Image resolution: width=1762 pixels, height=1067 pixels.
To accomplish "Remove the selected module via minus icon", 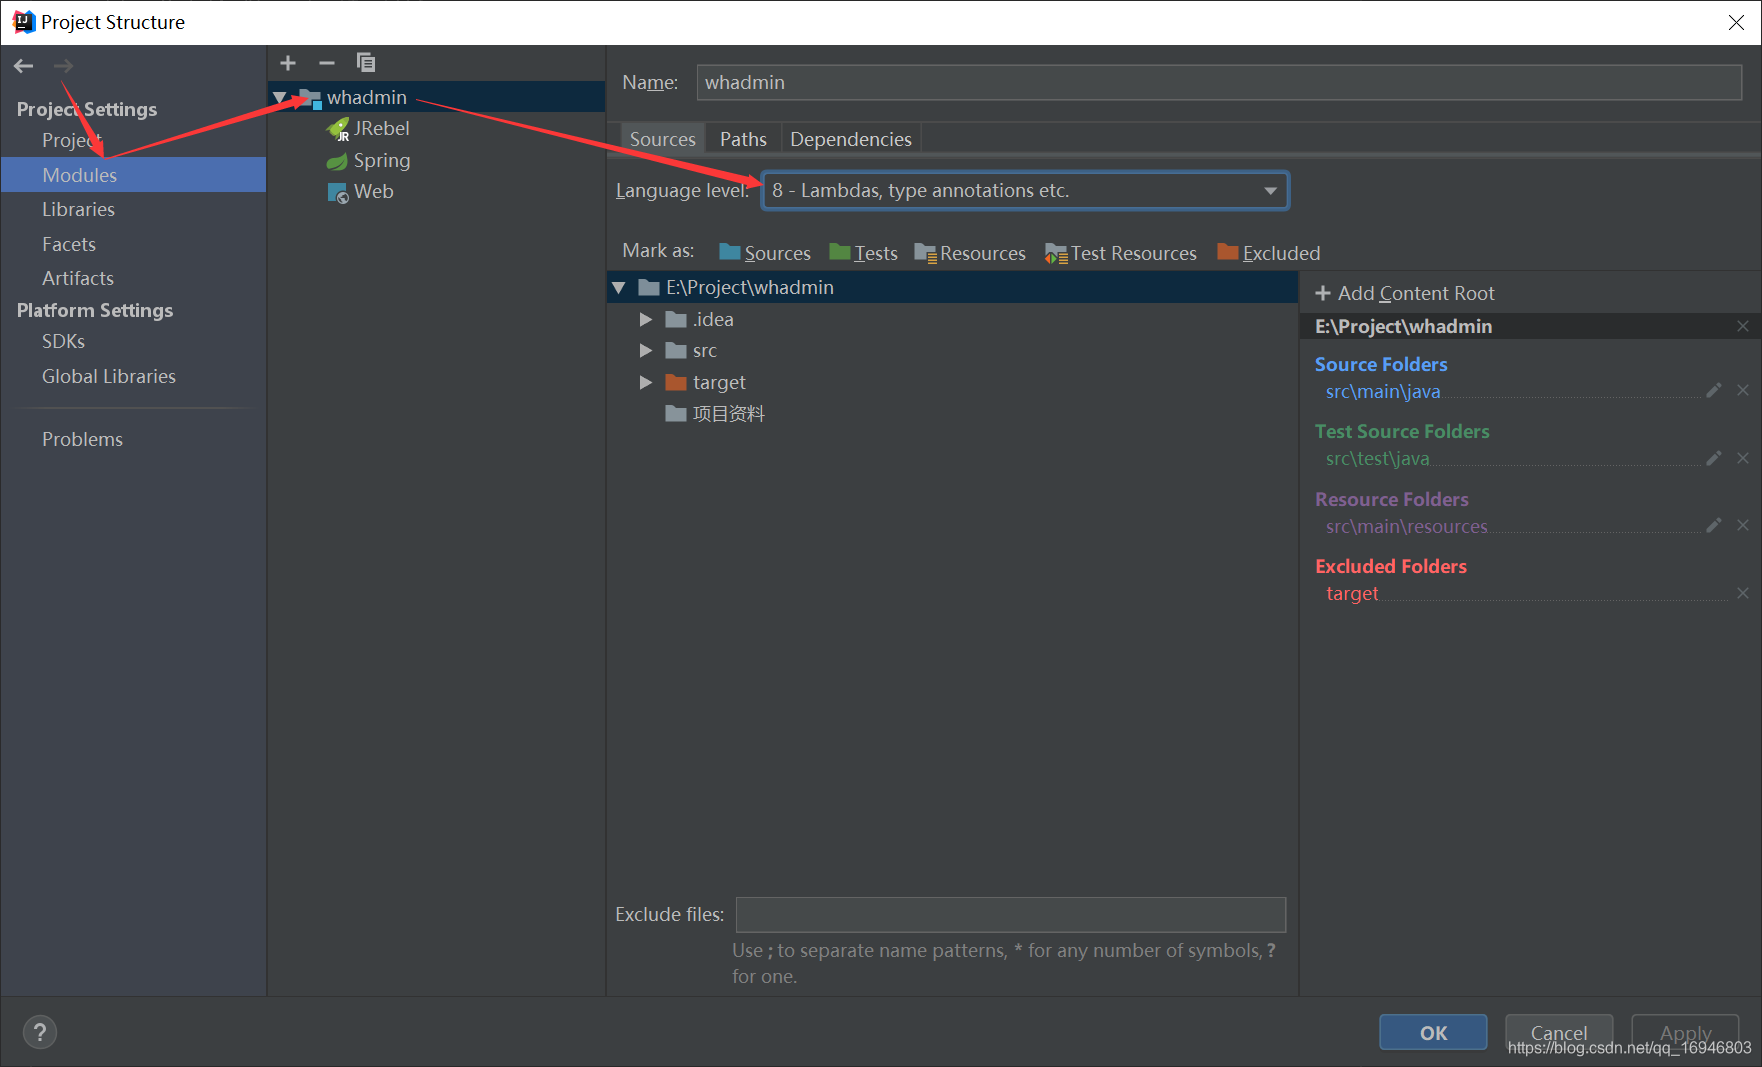I will [x=326, y=62].
